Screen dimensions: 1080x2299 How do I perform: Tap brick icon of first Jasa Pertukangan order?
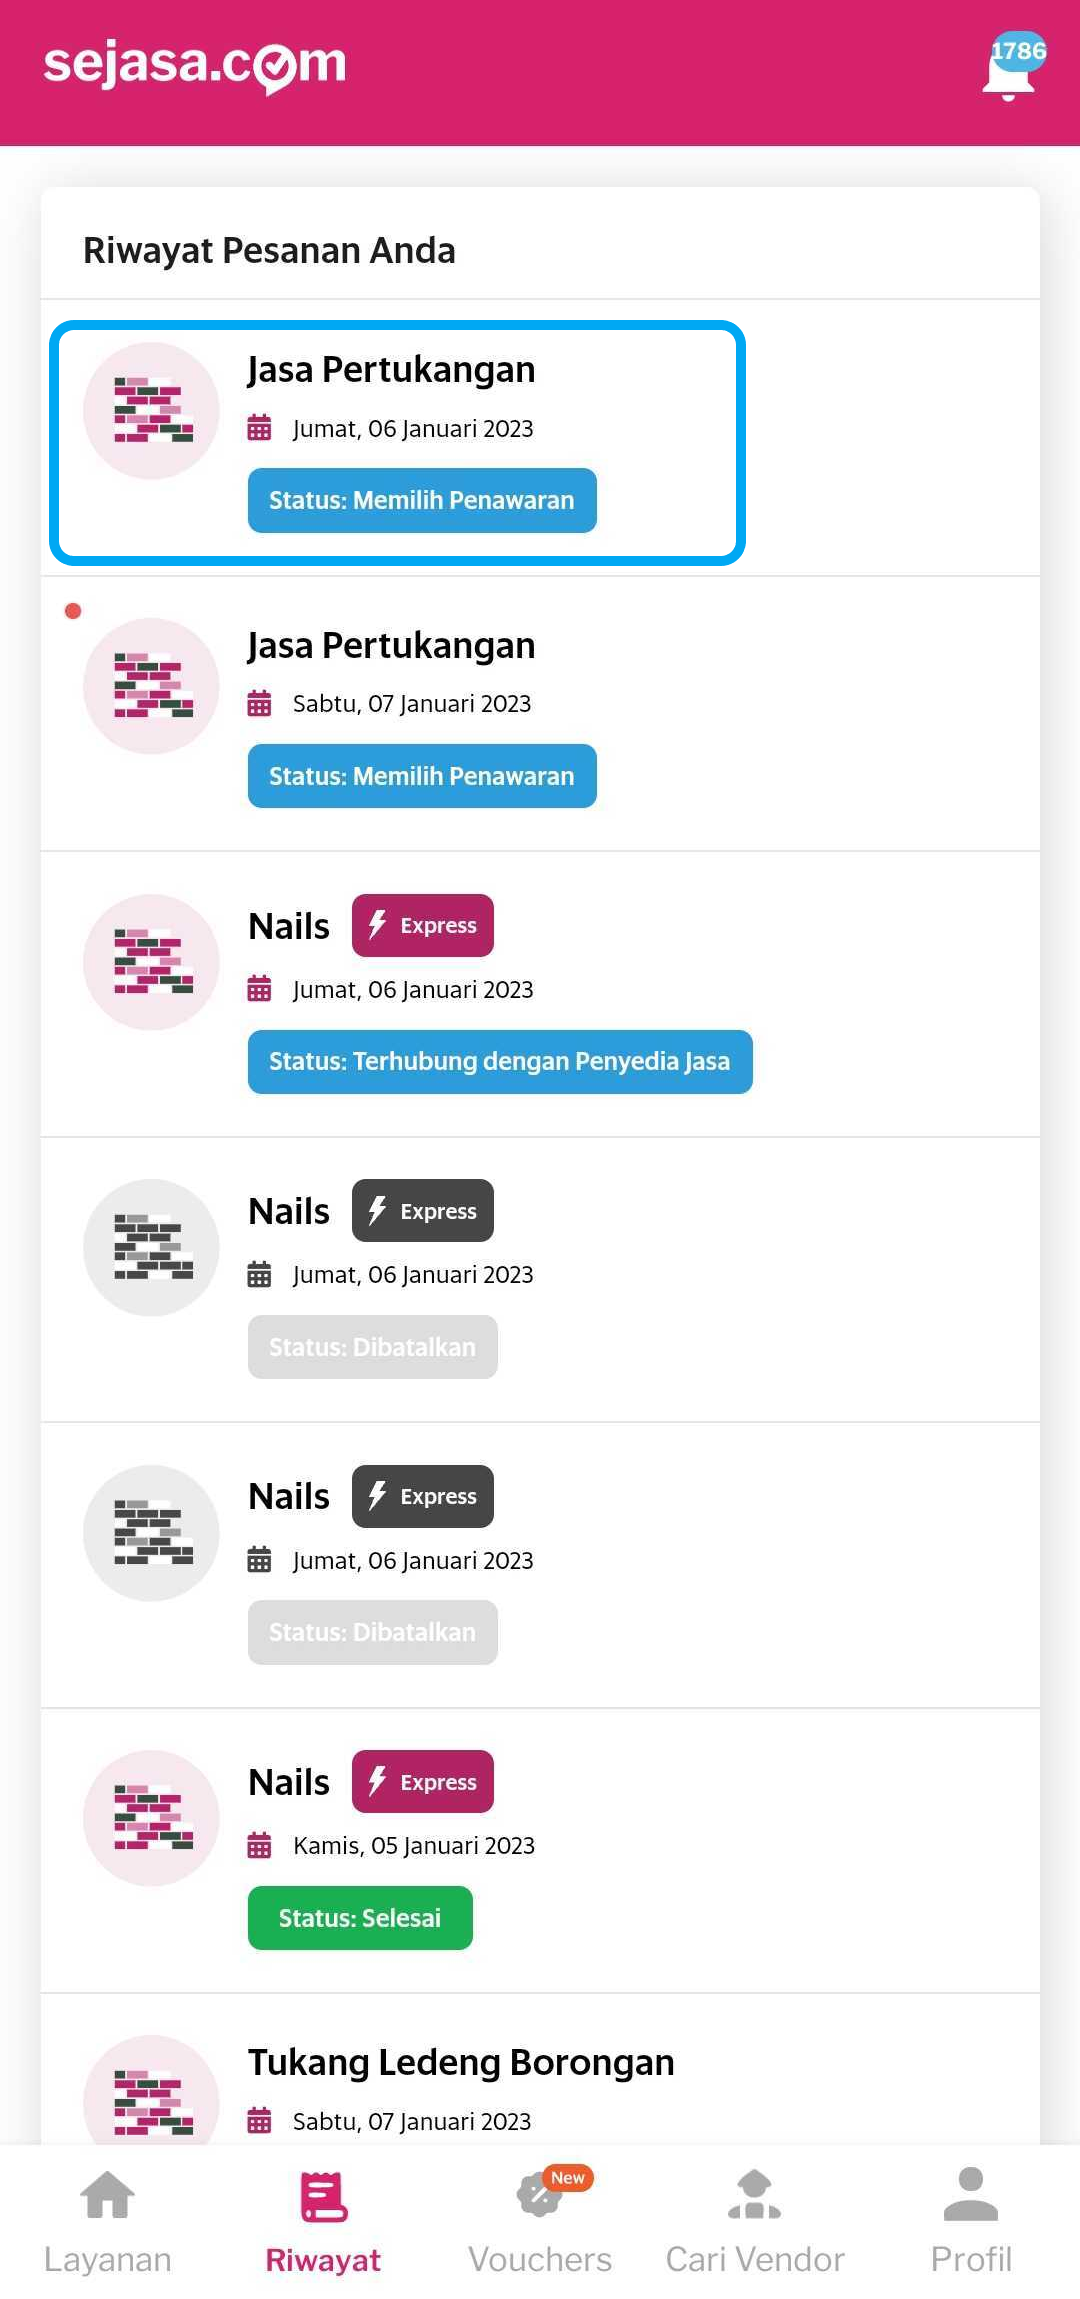point(151,411)
